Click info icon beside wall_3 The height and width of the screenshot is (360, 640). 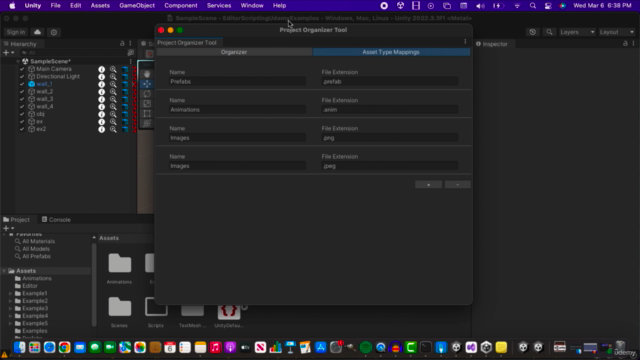tap(102, 99)
